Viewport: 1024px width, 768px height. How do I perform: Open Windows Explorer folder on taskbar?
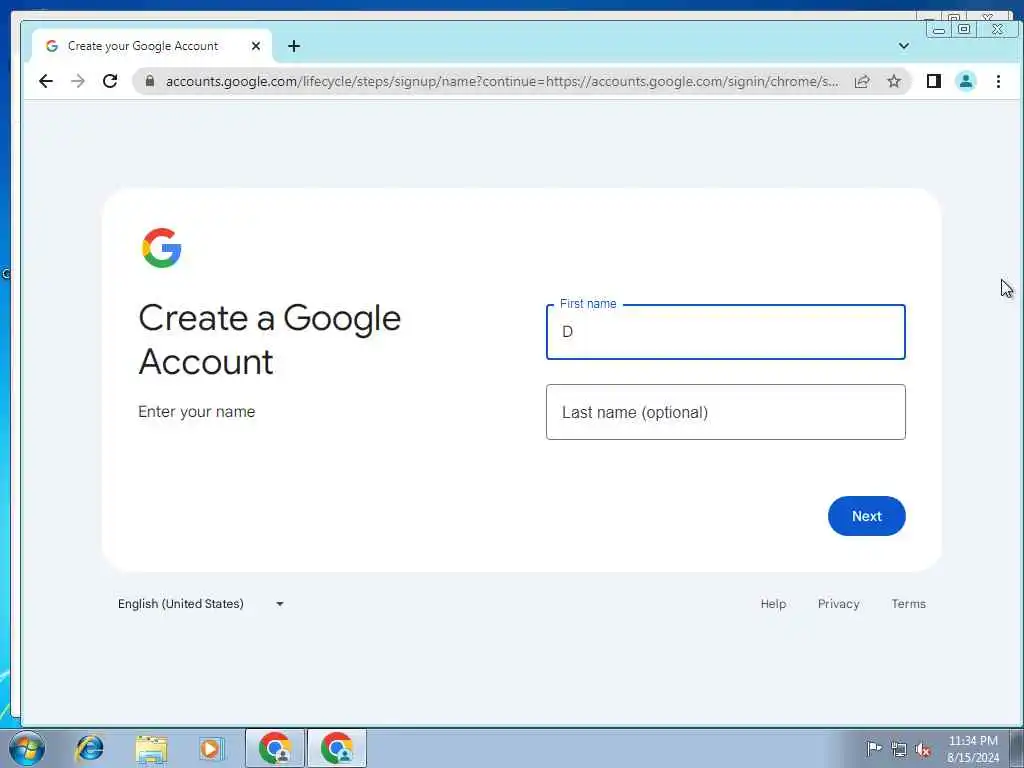pyautogui.click(x=152, y=748)
